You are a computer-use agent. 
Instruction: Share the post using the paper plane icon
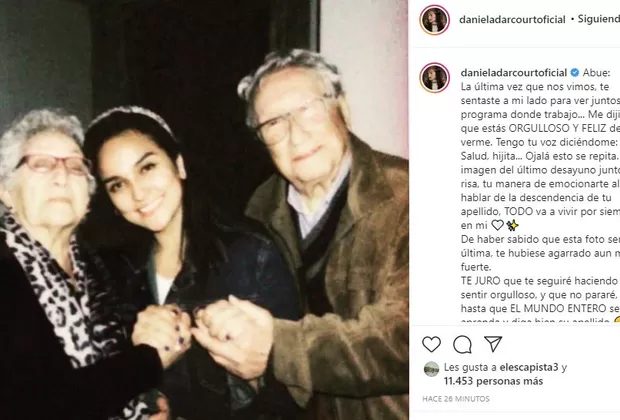(493, 344)
